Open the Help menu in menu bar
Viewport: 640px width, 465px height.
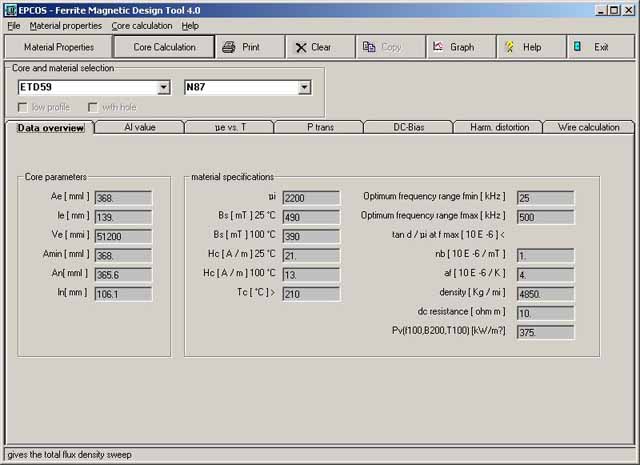point(190,26)
